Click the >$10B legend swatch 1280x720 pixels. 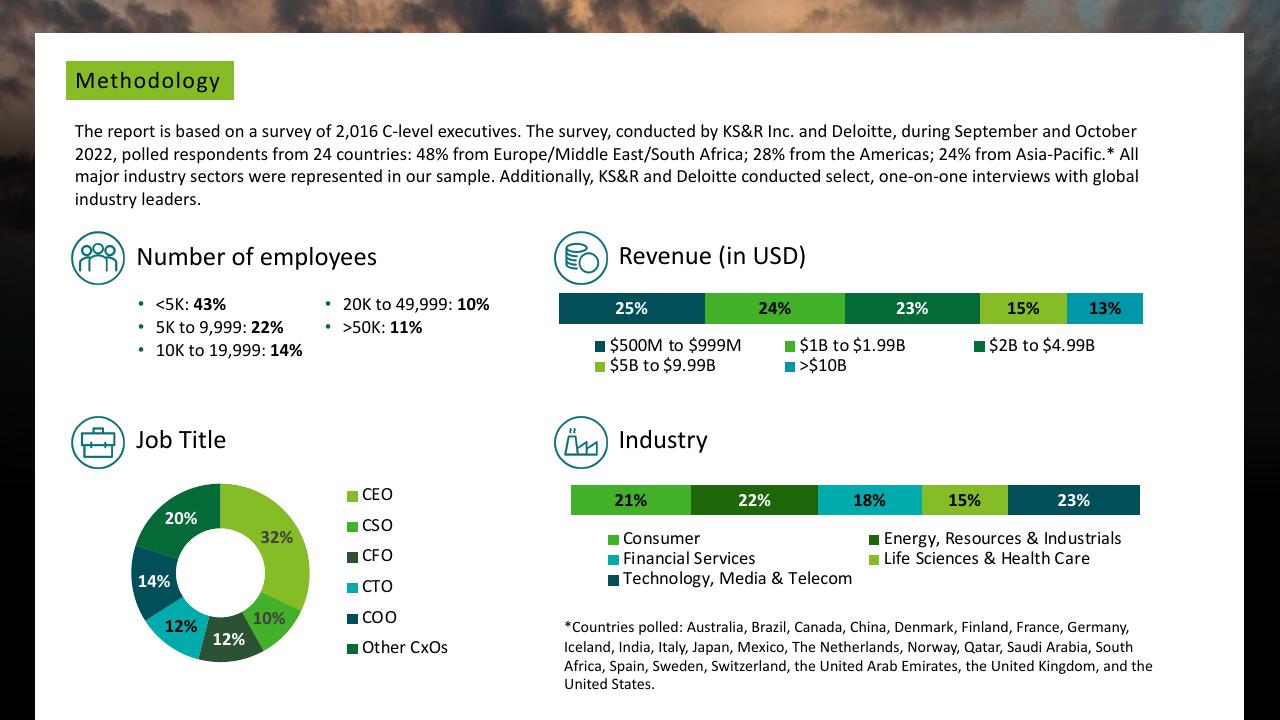pos(790,367)
